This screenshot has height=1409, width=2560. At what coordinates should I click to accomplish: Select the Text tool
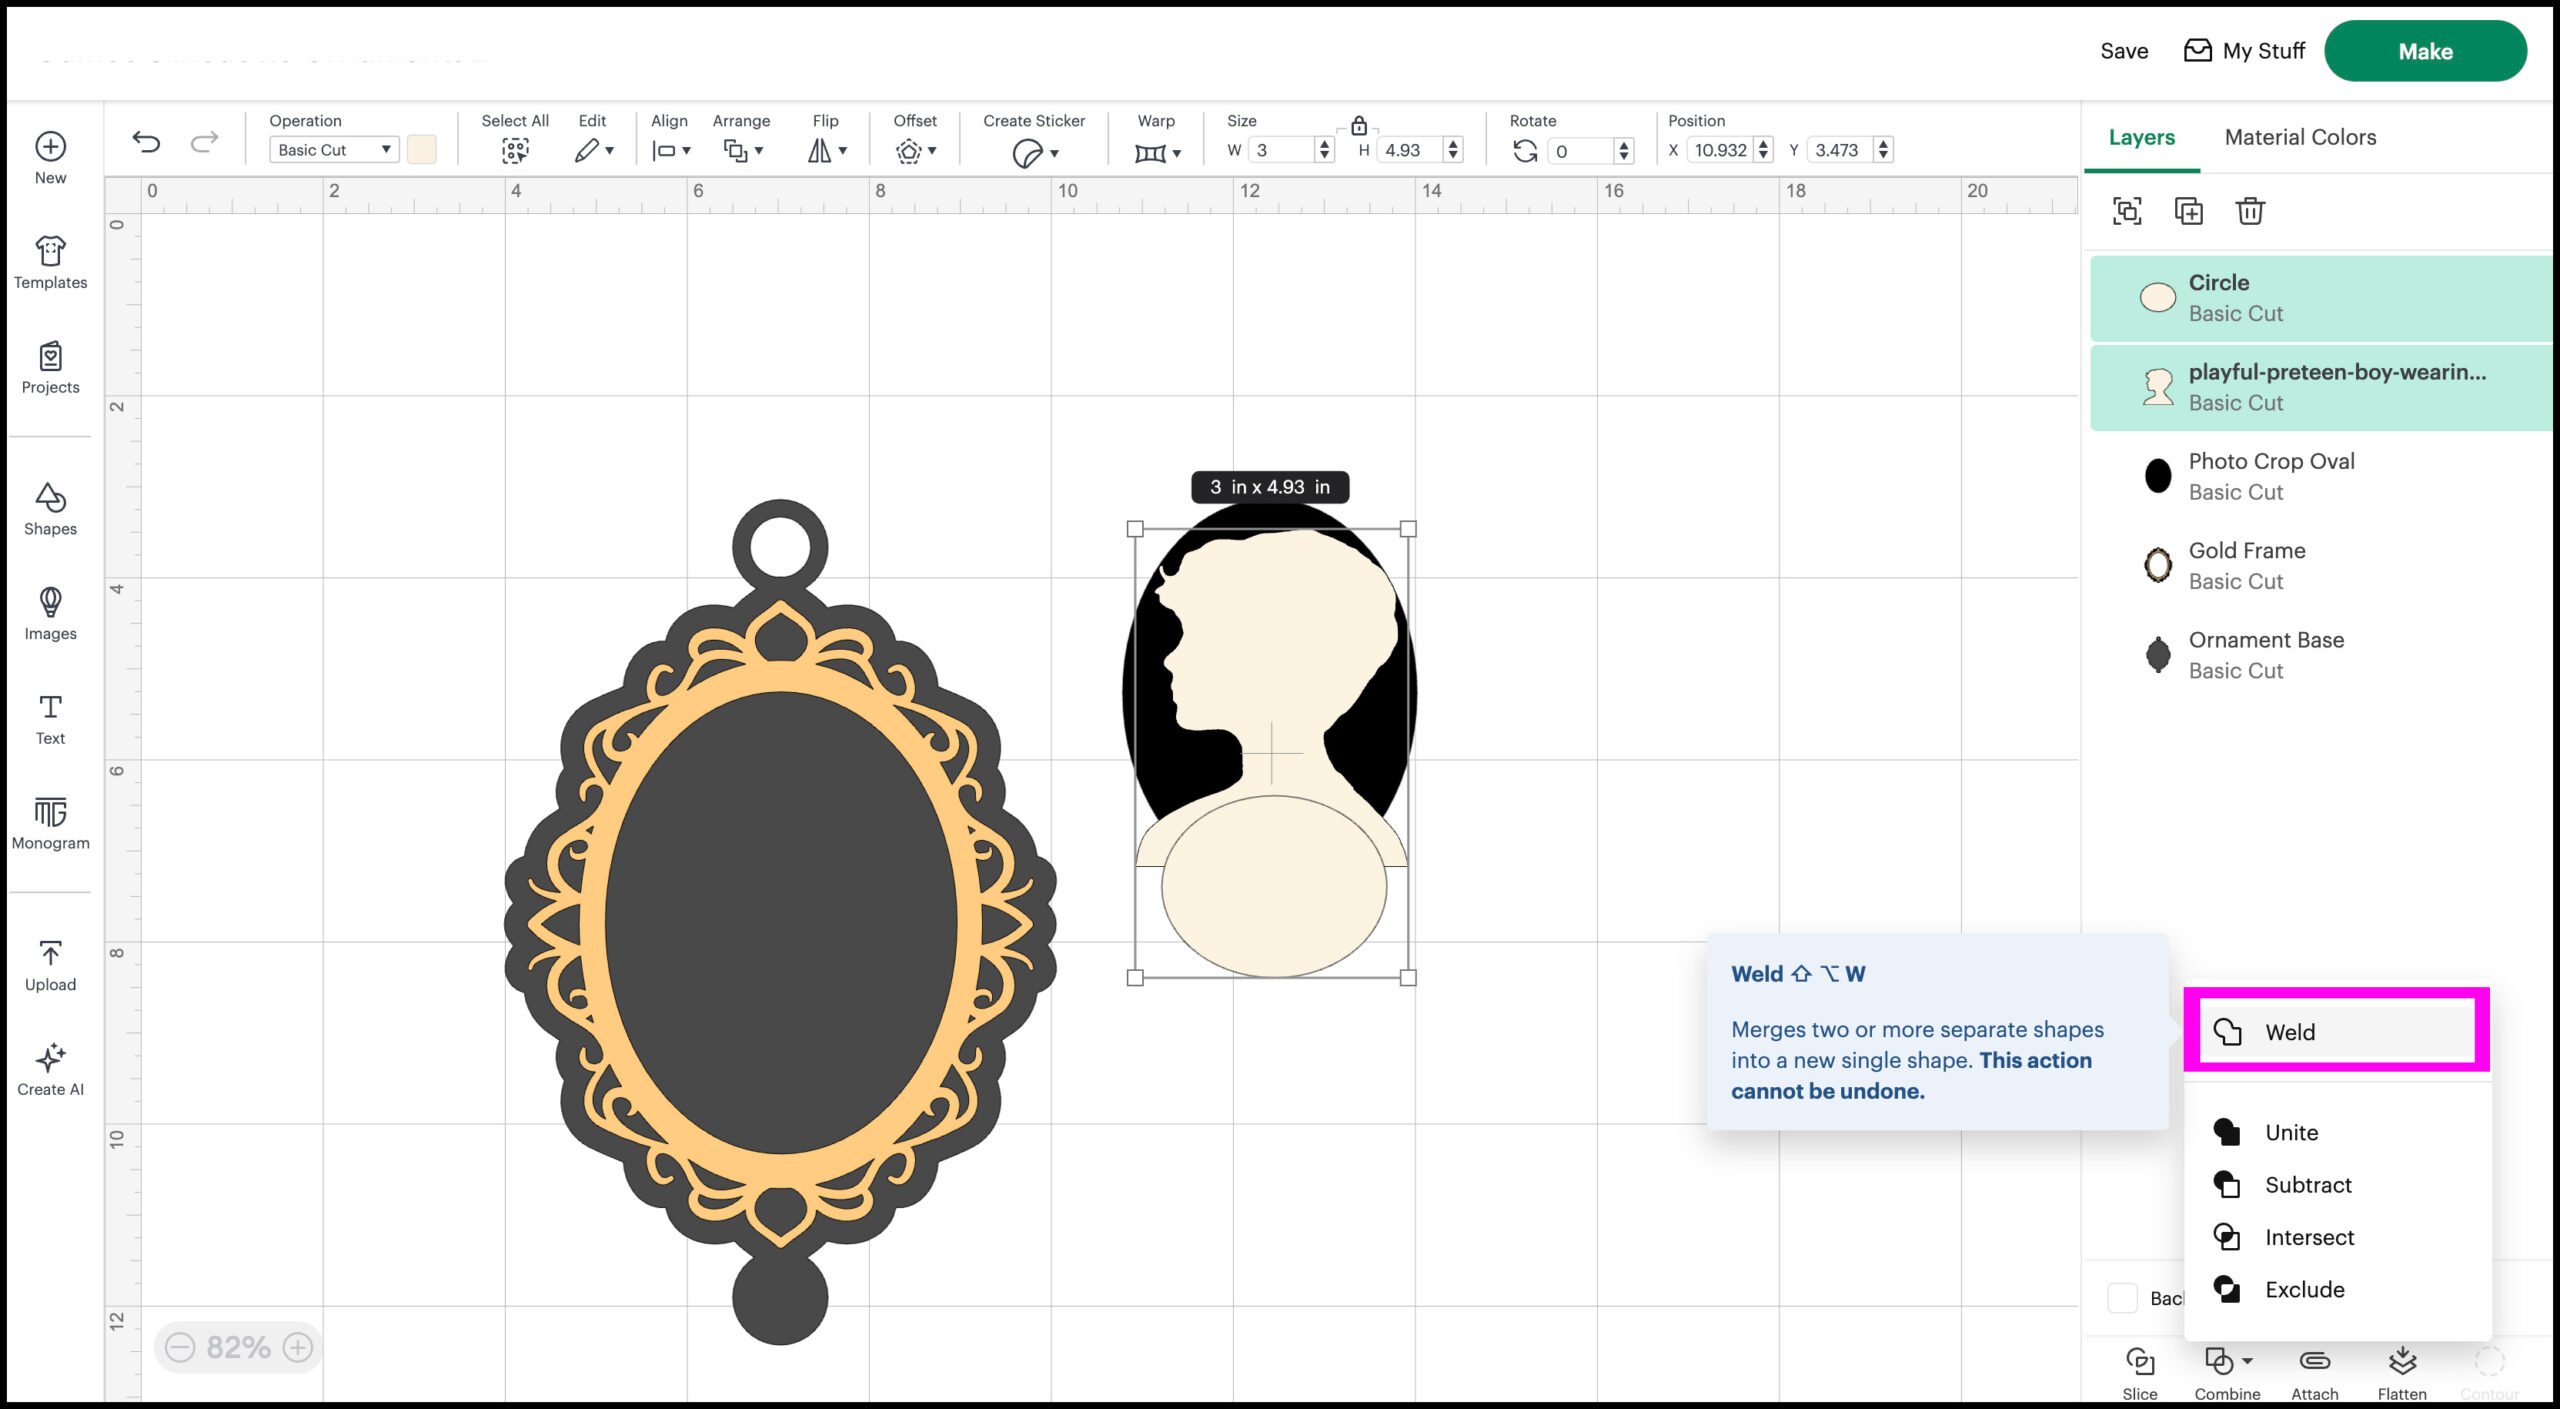[x=49, y=716]
